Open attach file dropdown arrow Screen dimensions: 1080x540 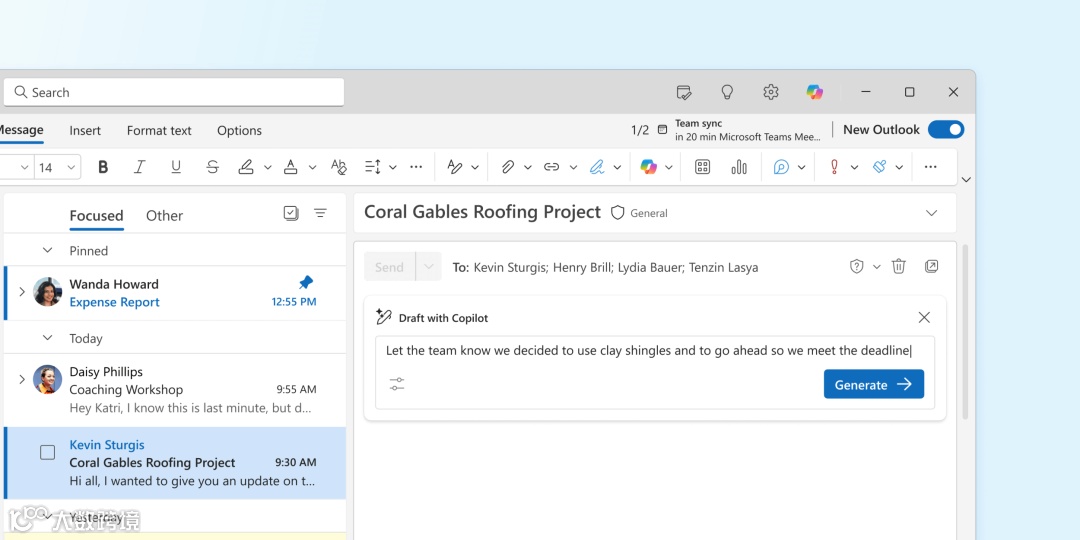tap(528, 167)
